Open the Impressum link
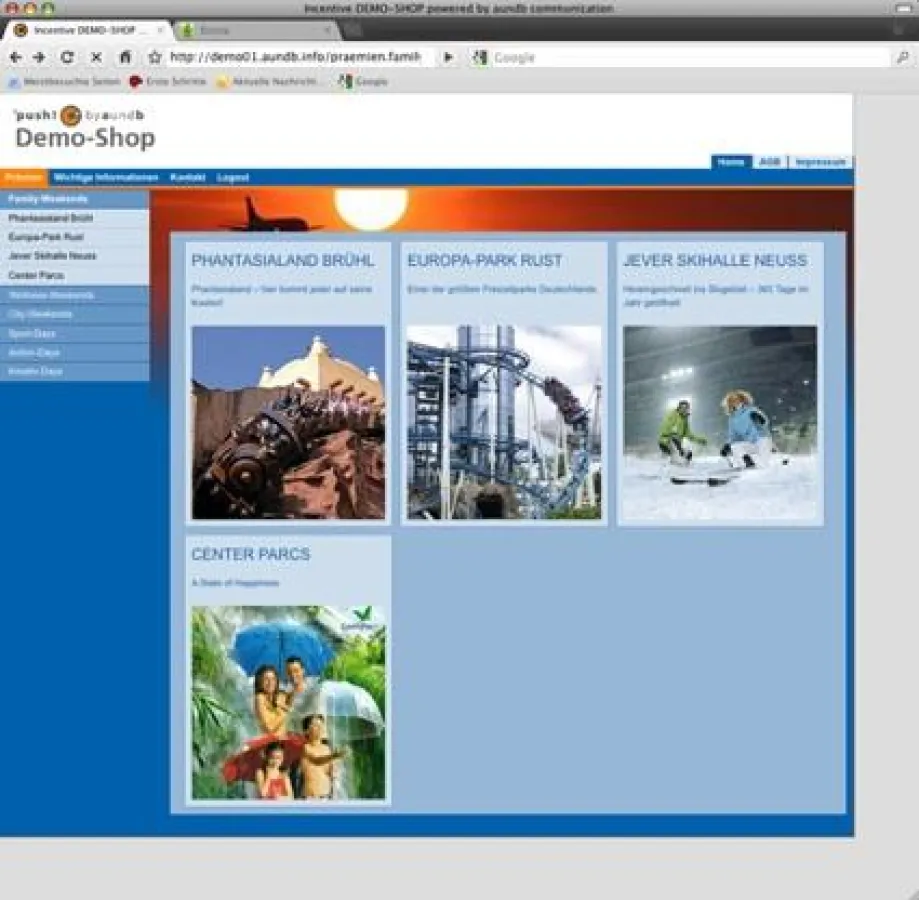The width and height of the screenshot is (919, 900). pyautogui.click(x=821, y=162)
